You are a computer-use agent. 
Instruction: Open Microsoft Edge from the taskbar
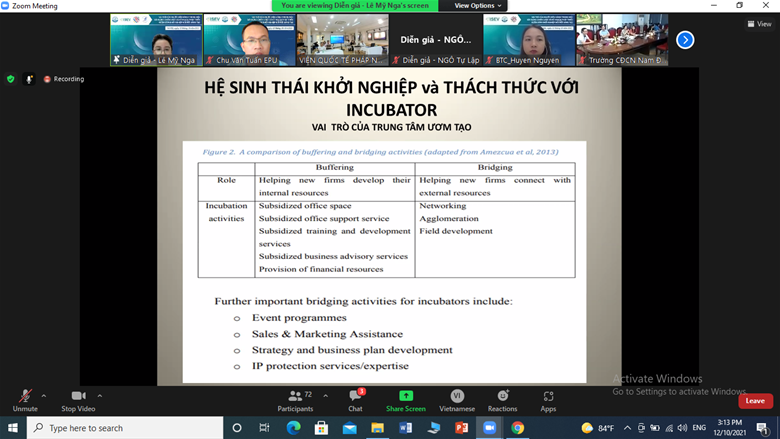pos(293,428)
